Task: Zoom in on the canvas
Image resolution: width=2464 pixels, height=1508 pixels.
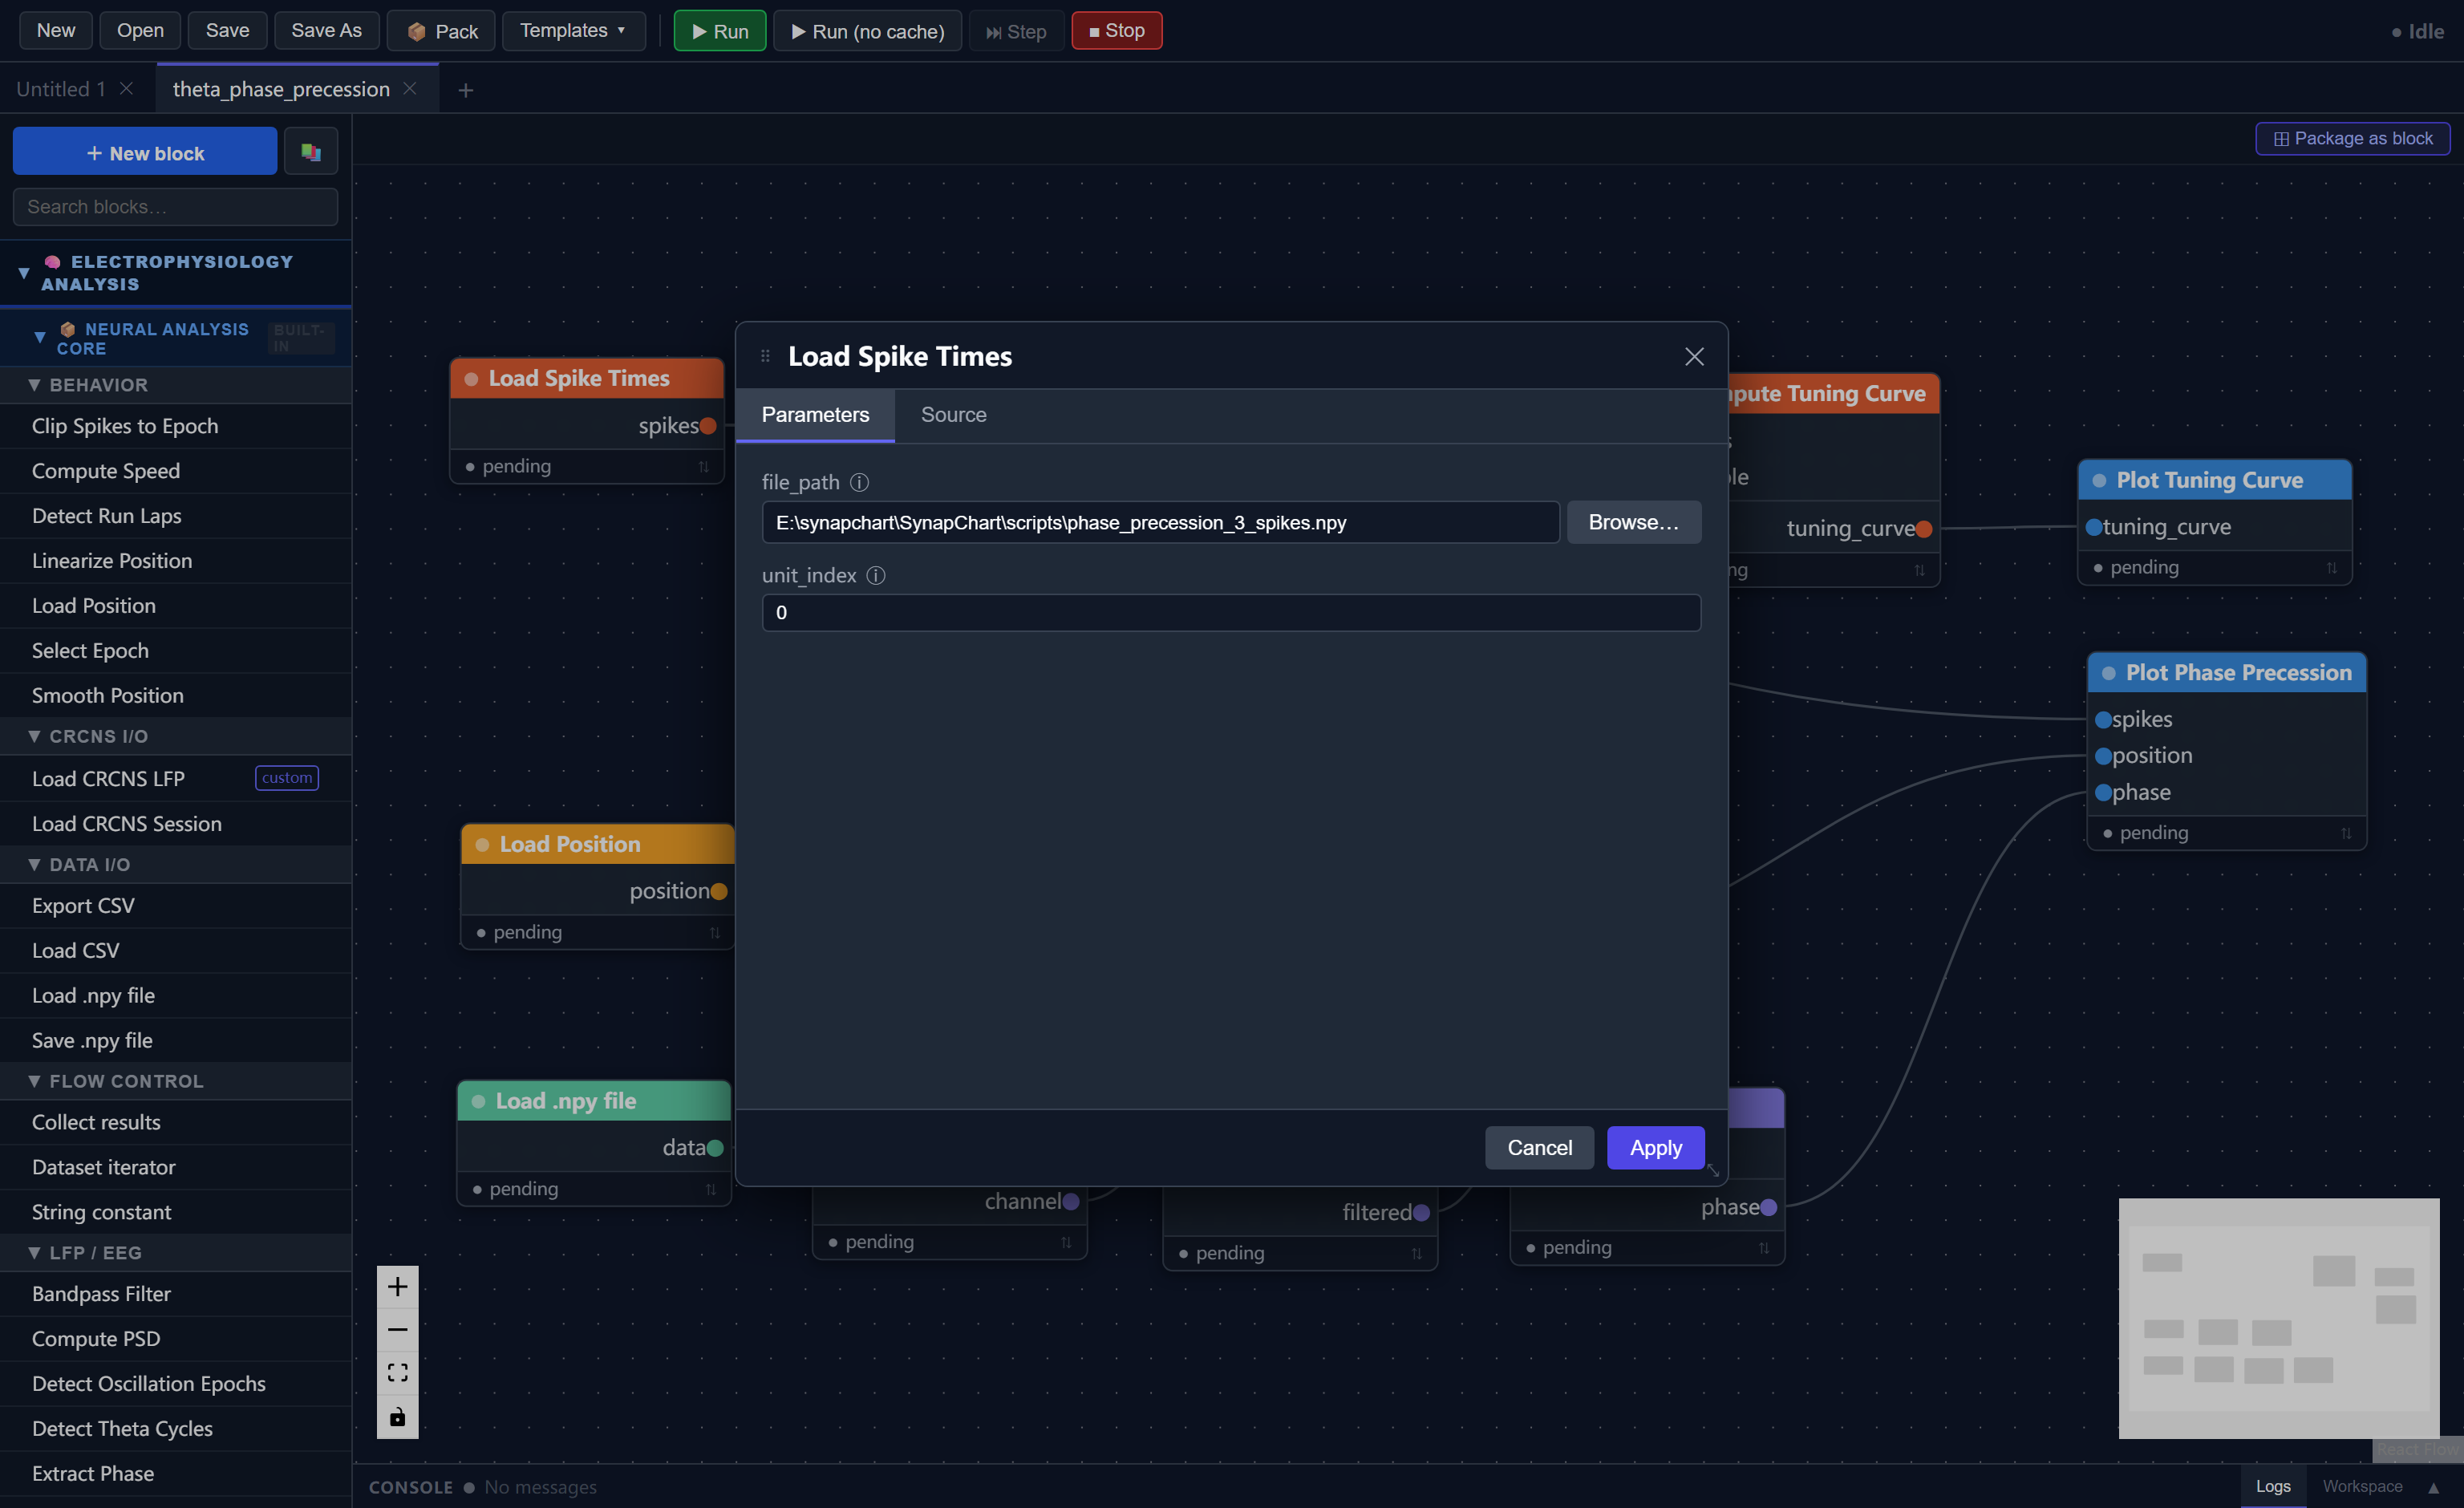Action: point(397,1286)
